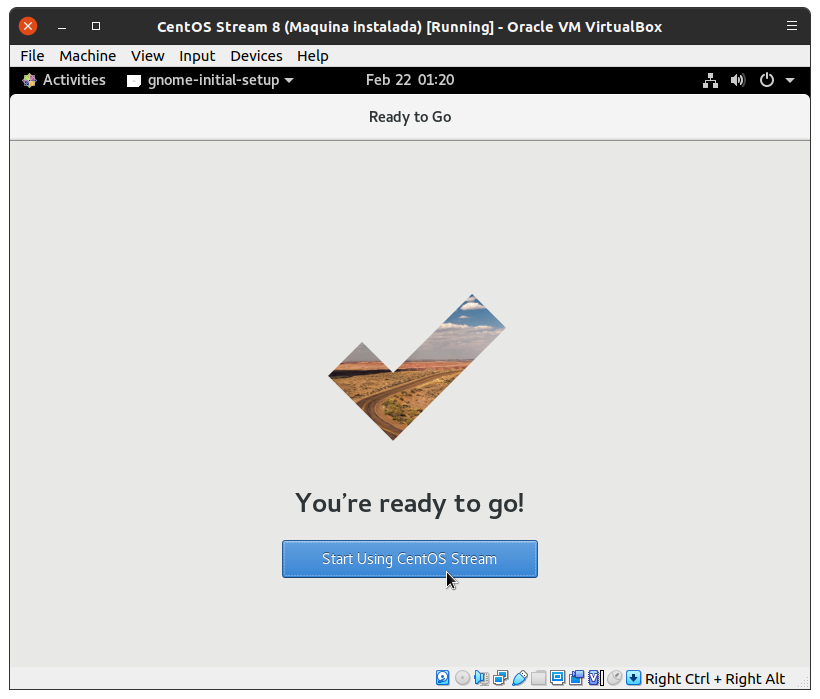Open the GNOME system power menu arrow

click(790, 80)
